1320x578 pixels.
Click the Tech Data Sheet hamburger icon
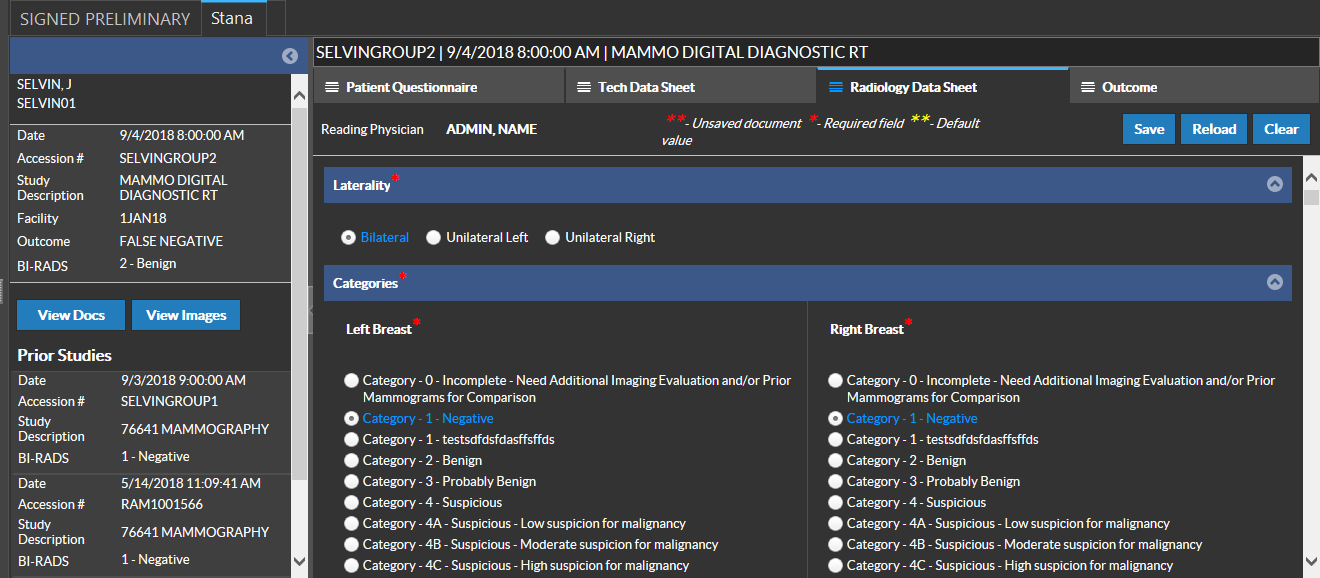point(584,87)
